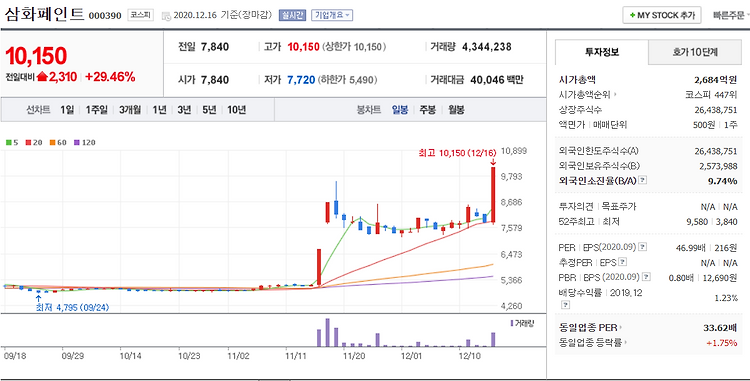
Task: Select the 3년 line chart period
Action: (x=184, y=110)
